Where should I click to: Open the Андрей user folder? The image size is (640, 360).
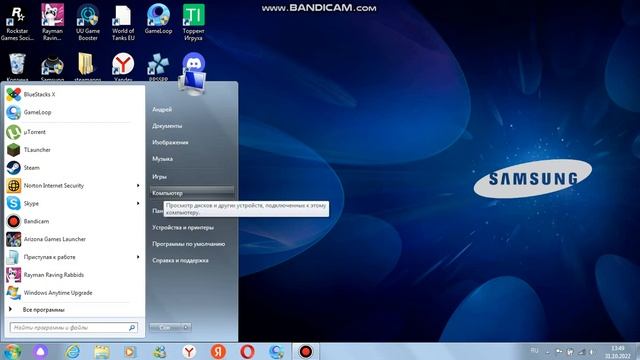tap(162, 109)
